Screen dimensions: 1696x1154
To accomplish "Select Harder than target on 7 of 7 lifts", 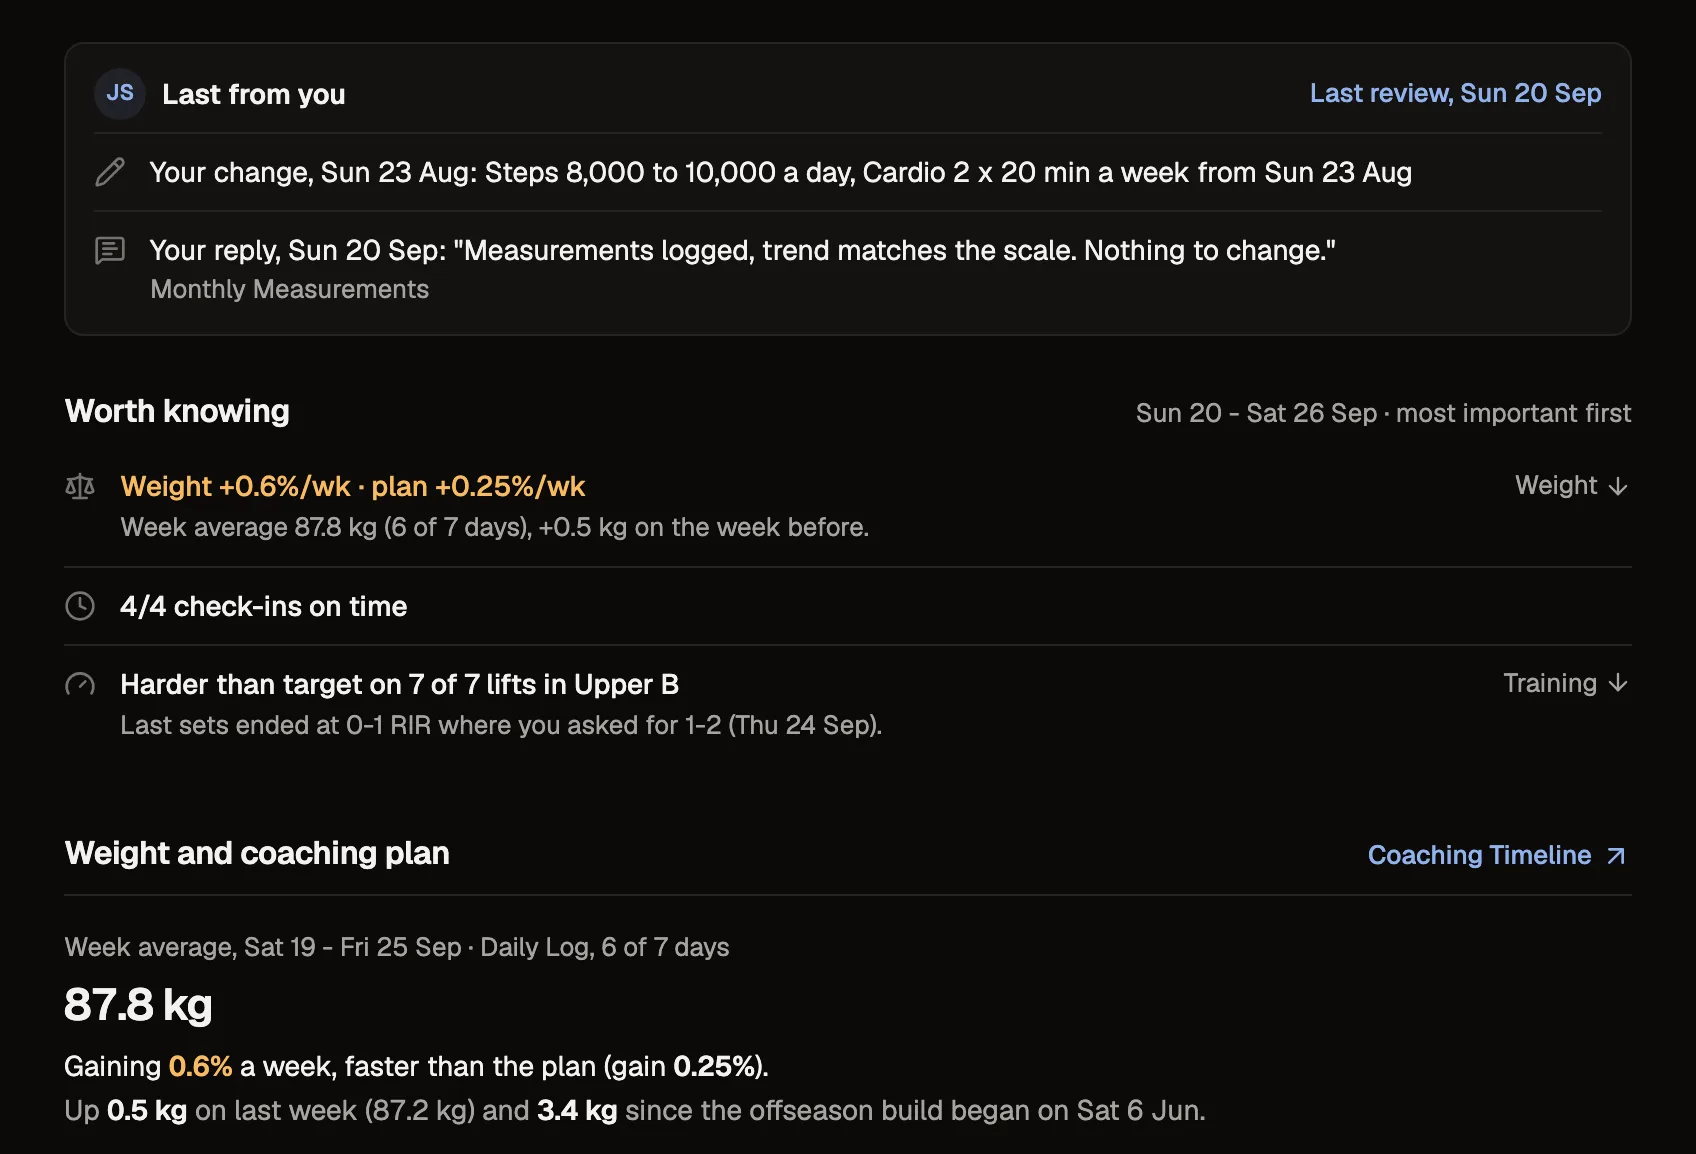I will tap(399, 684).
